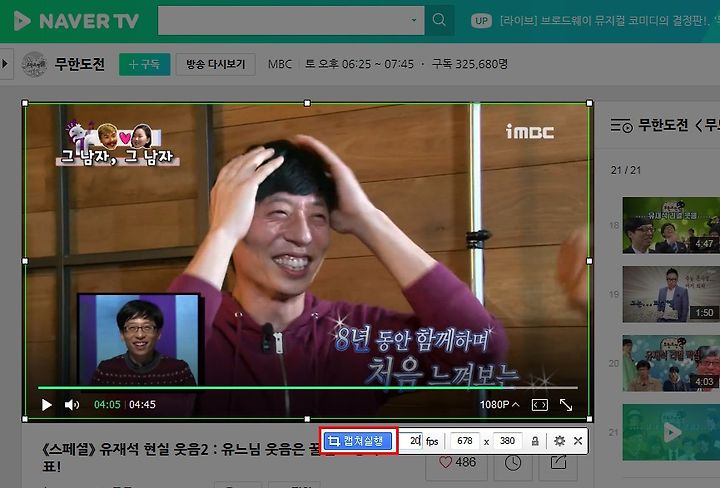Toggle the wide-screen mode icon
The width and height of the screenshot is (720, 488).
click(x=540, y=404)
